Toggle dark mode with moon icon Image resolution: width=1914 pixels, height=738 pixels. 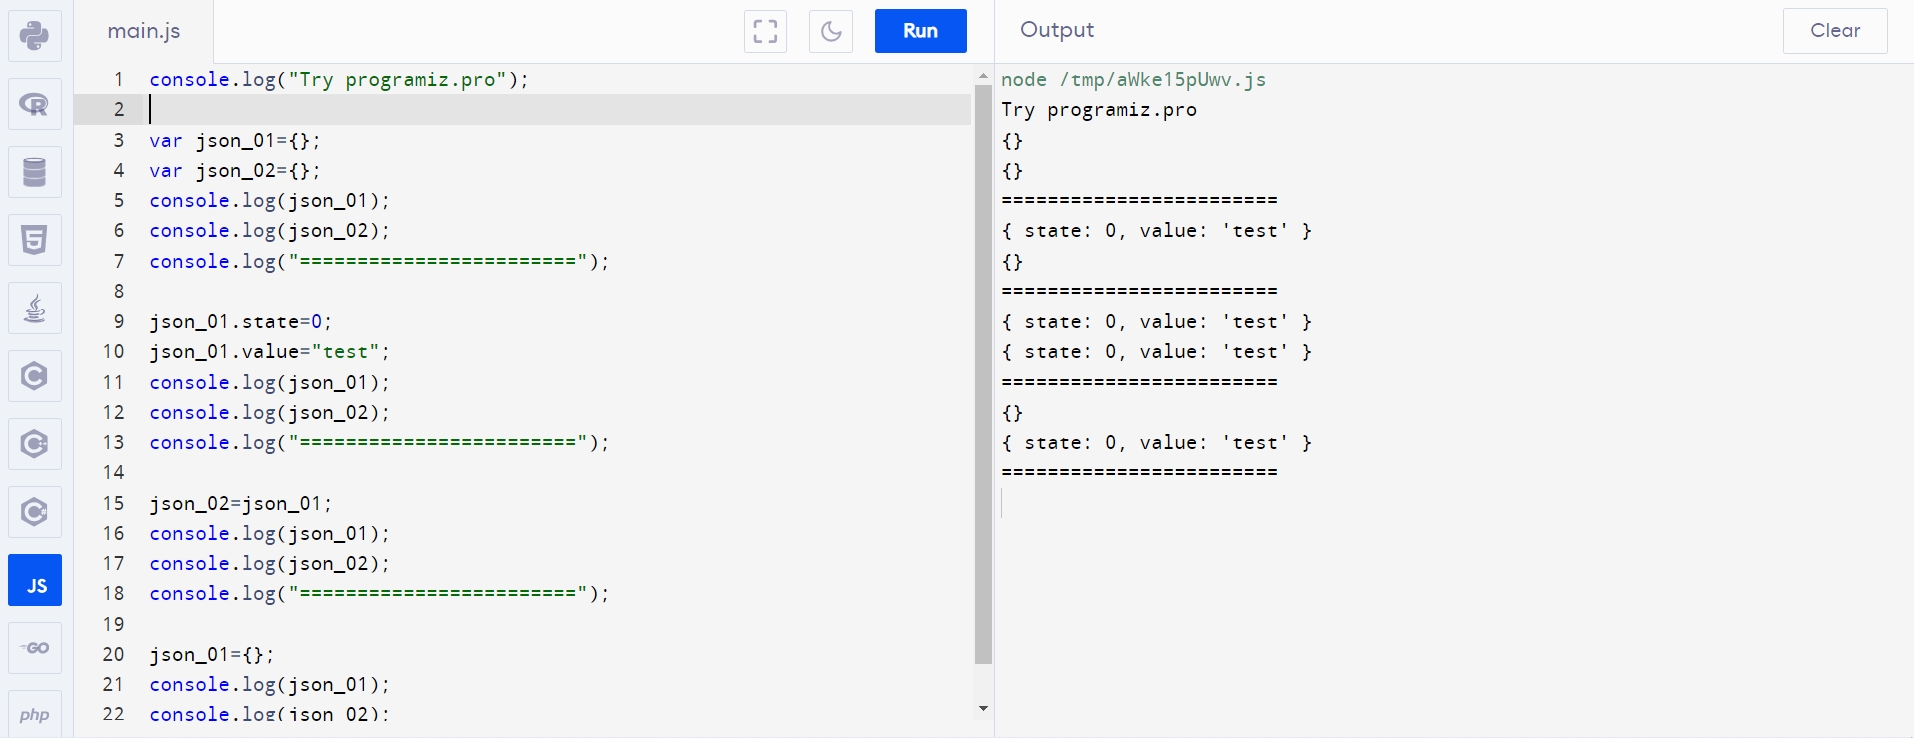pos(831,31)
